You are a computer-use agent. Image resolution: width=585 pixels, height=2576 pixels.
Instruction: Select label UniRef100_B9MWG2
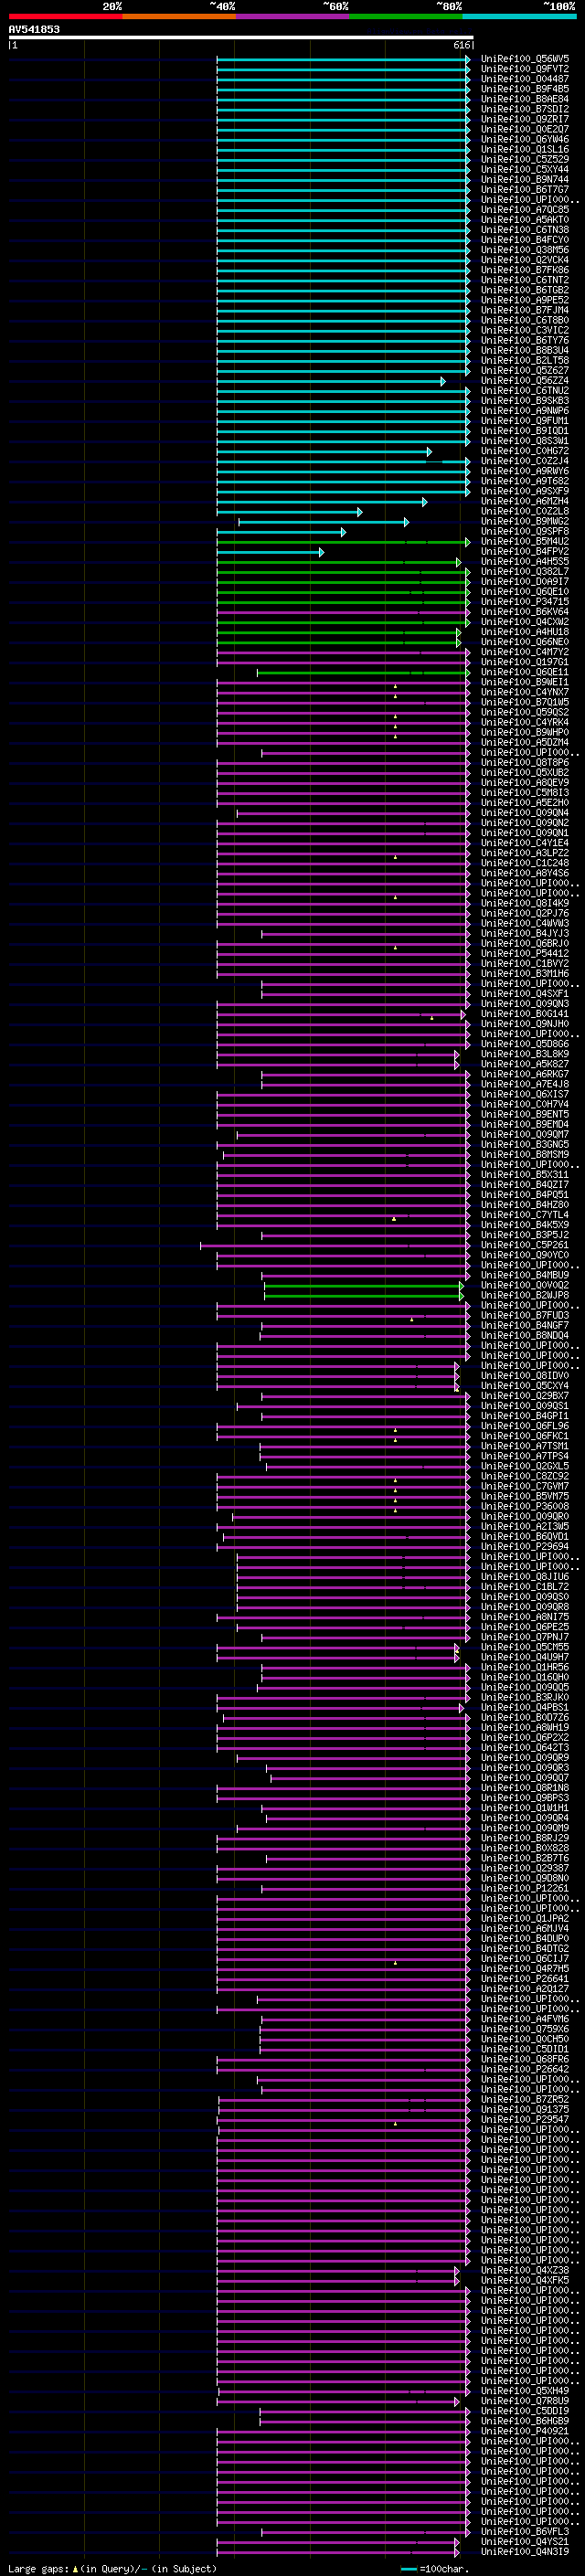[x=525, y=521]
